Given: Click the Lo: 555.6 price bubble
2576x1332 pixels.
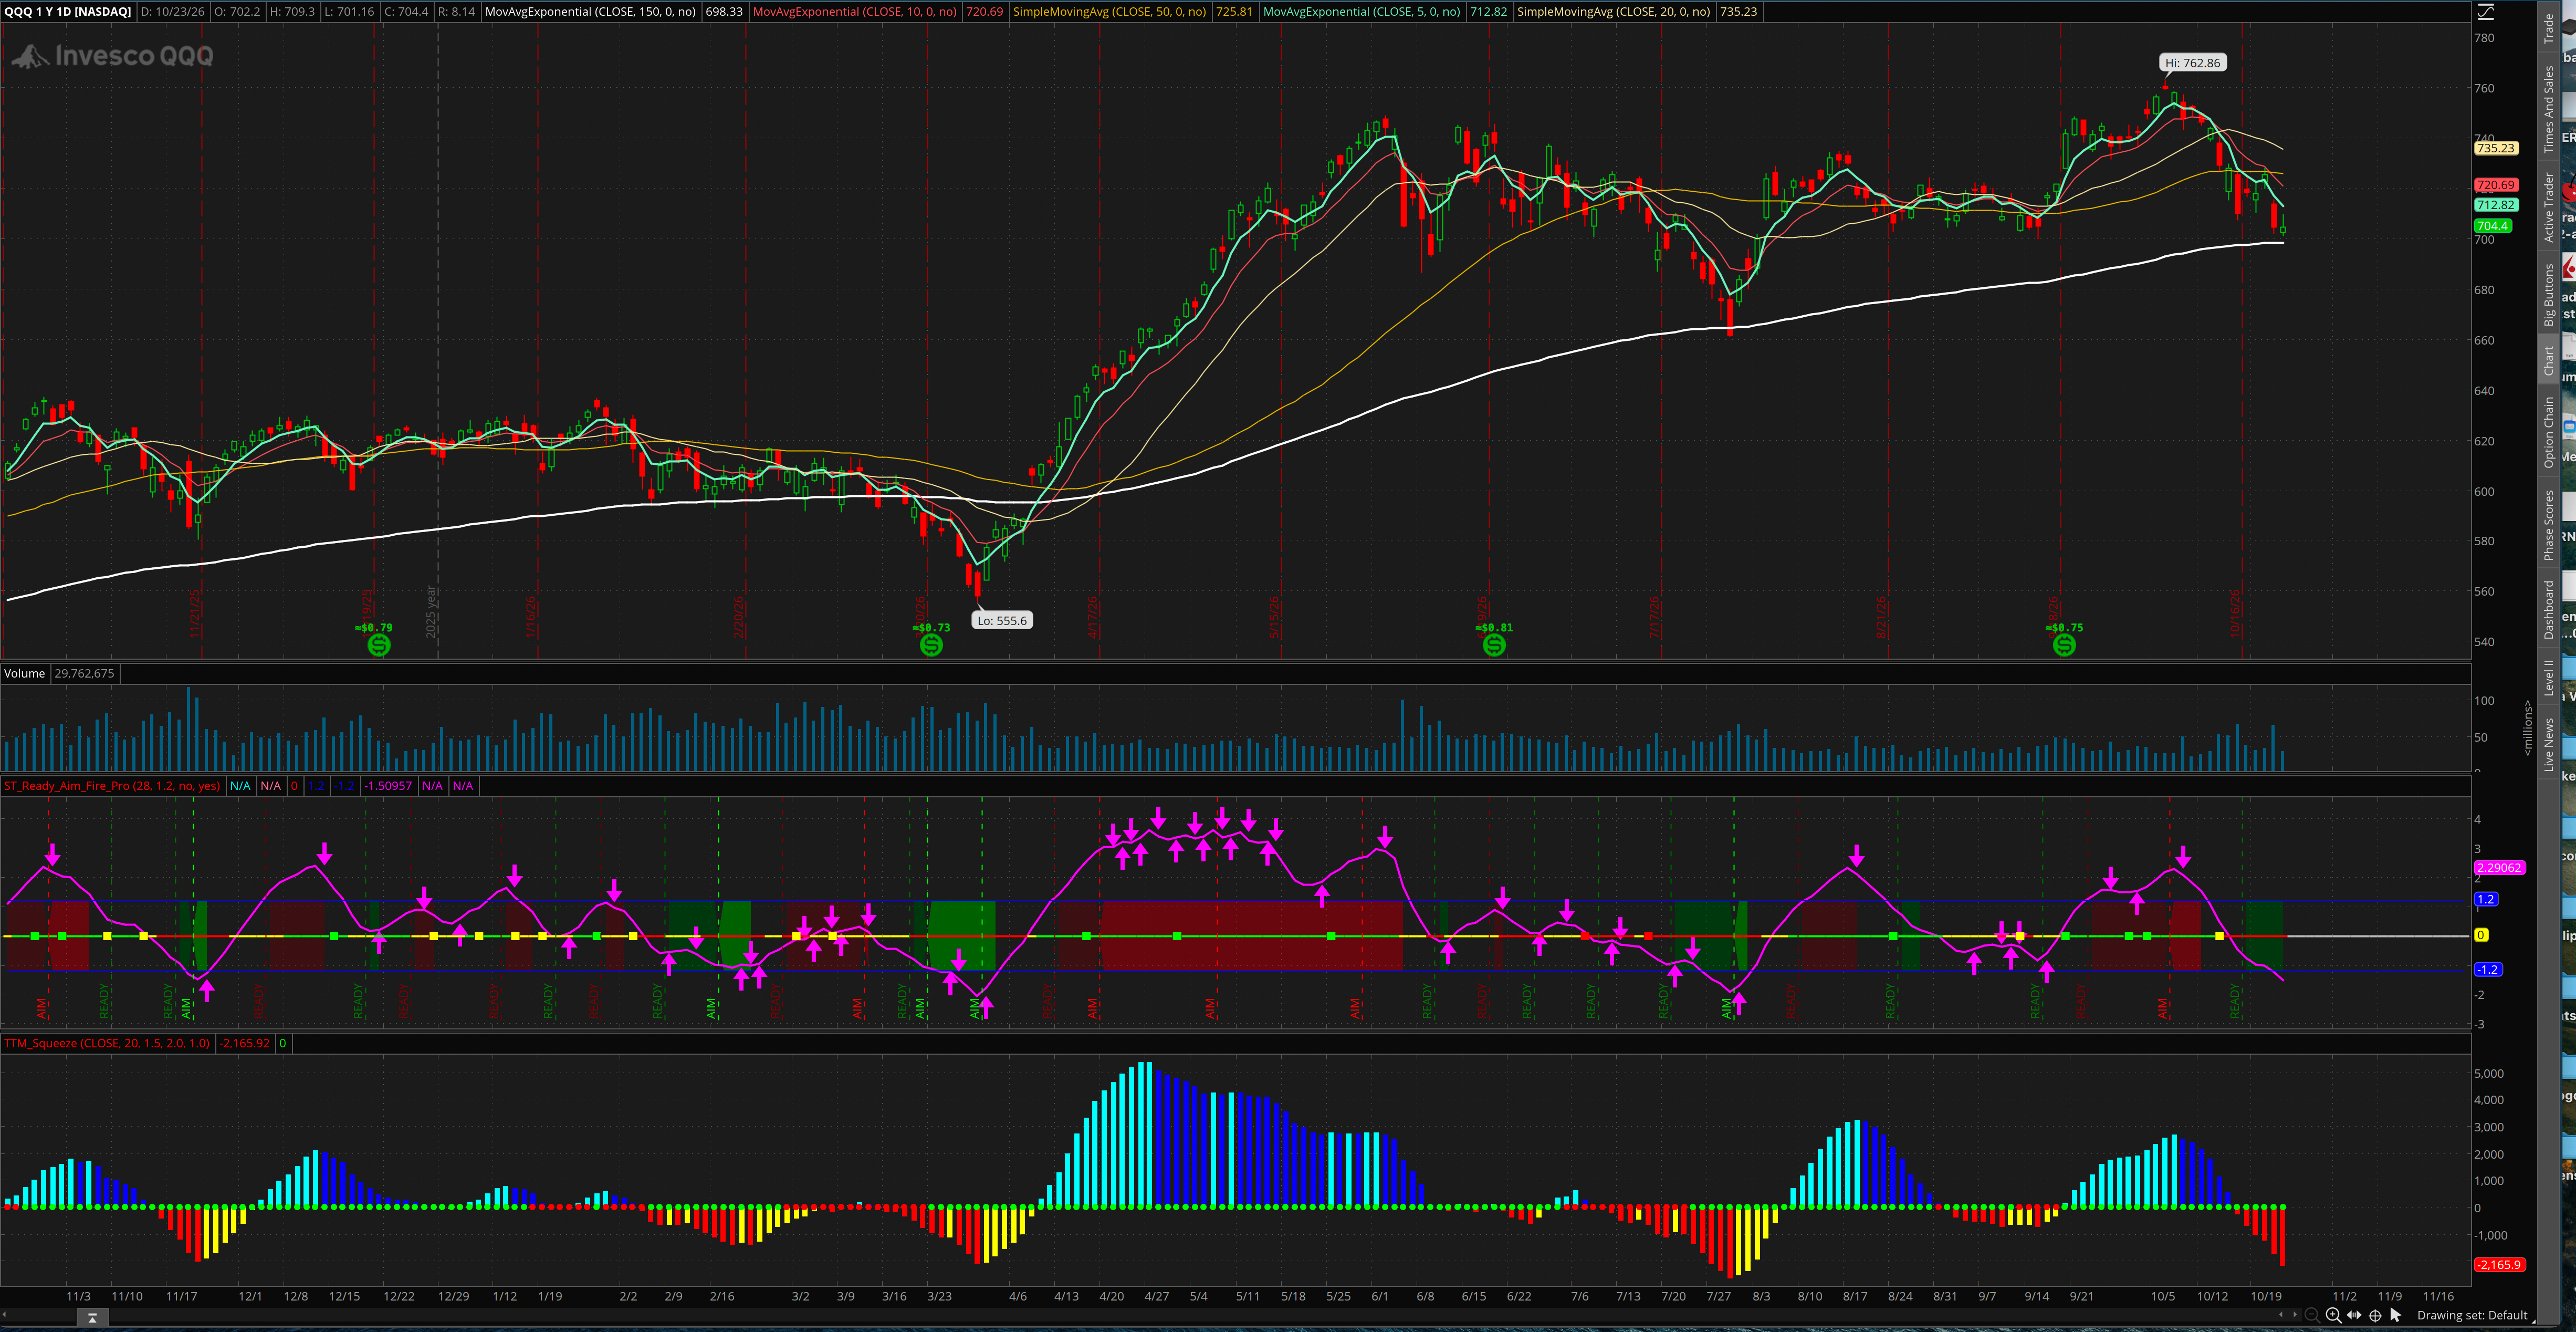Looking at the screenshot, I should tap(1002, 620).
